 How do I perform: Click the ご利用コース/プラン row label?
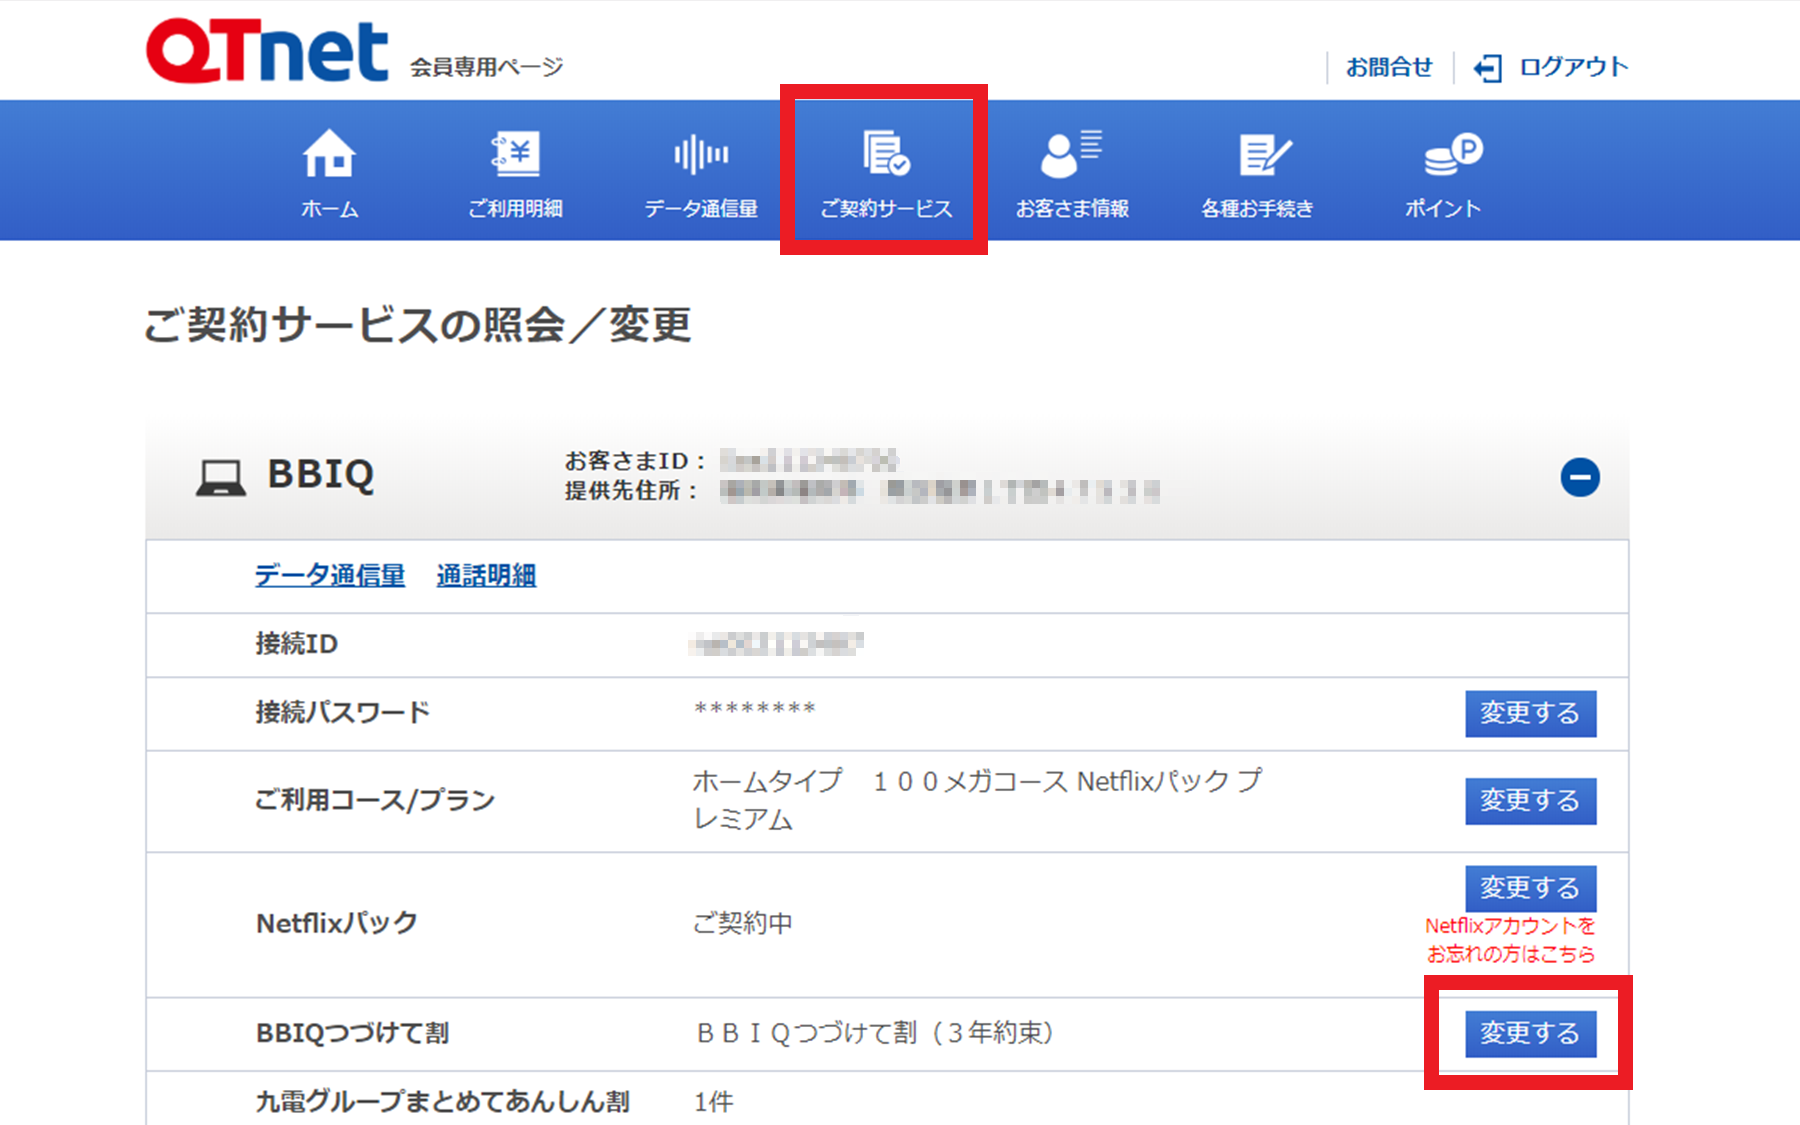pyautogui.click(x=374, y=800)
